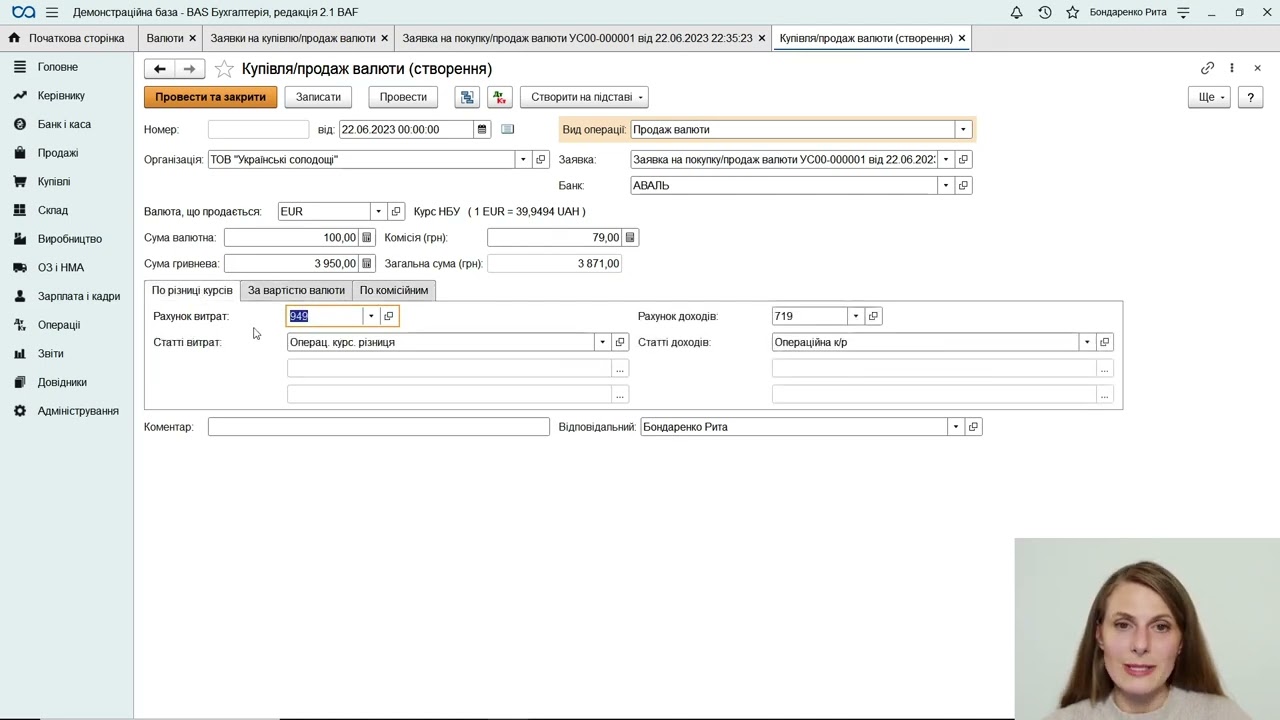This screenshot has height=720, width=1280.
Task: Open calculator for Сума валютна
Action: 367,237
